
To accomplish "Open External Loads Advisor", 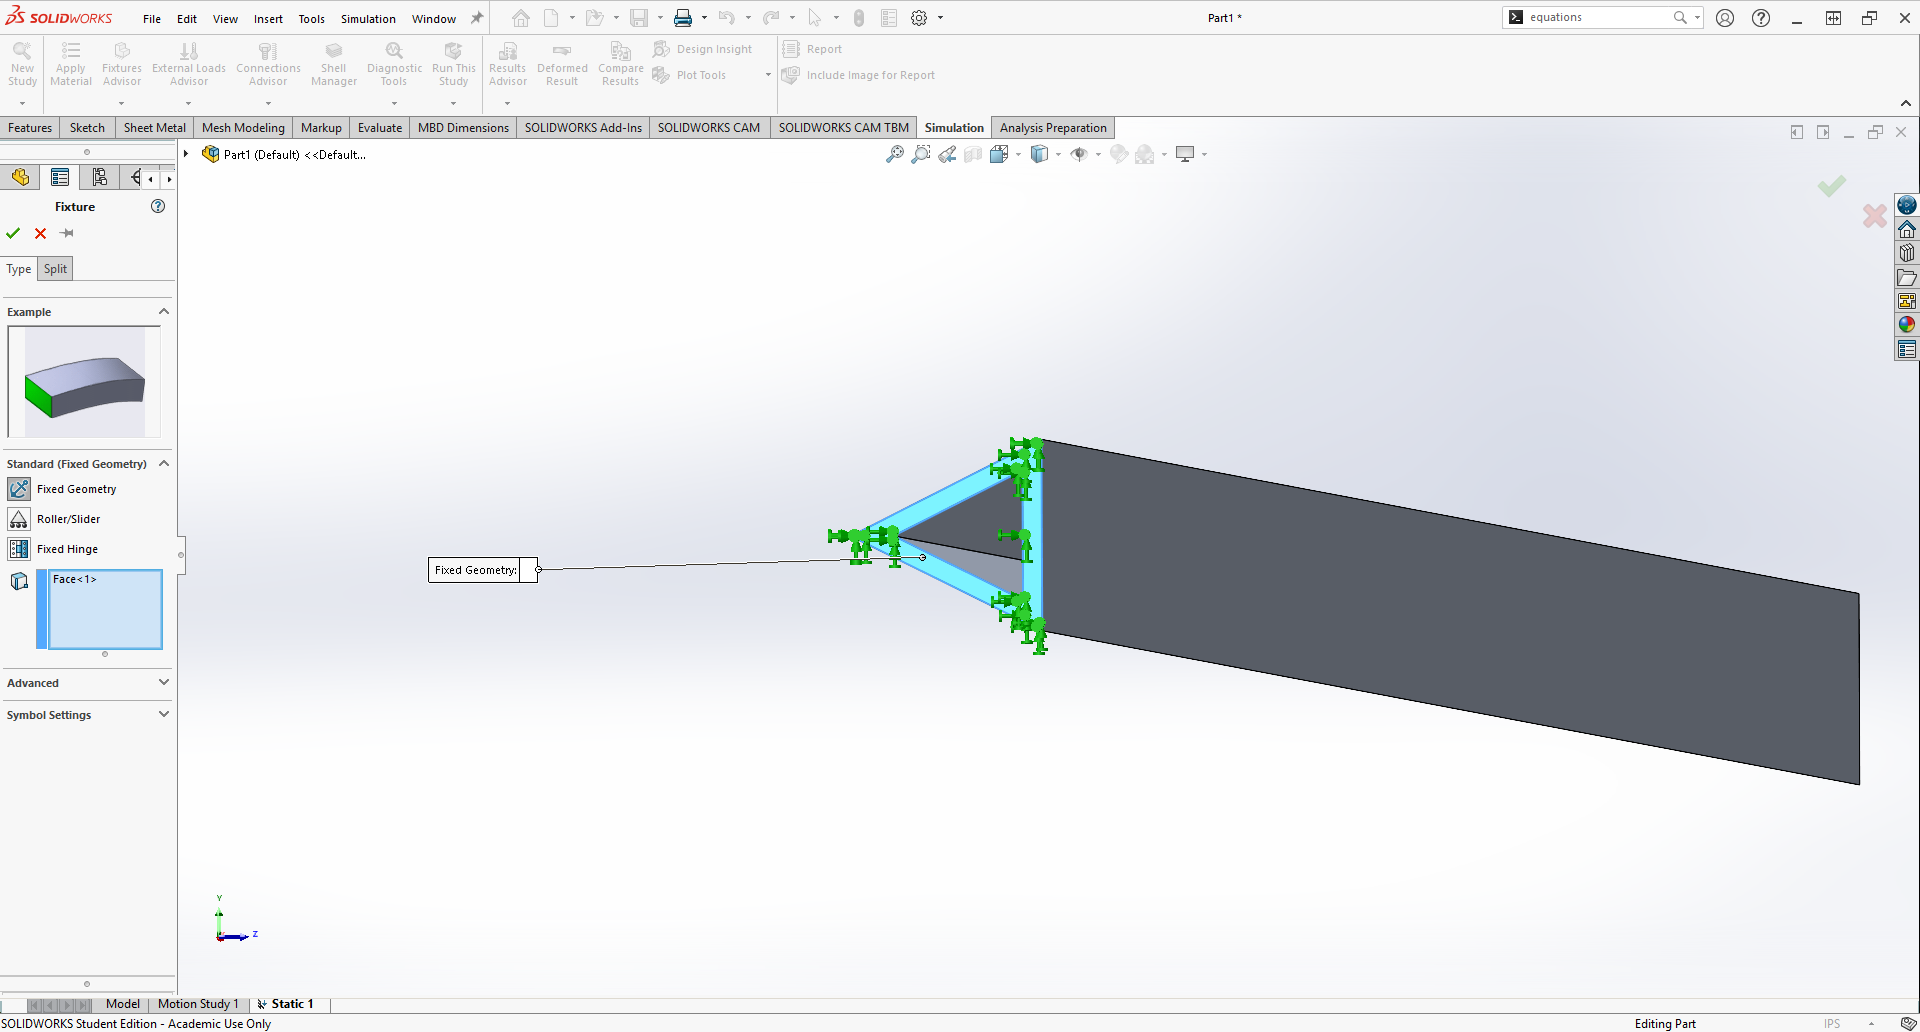I will [x=189, y=65].
